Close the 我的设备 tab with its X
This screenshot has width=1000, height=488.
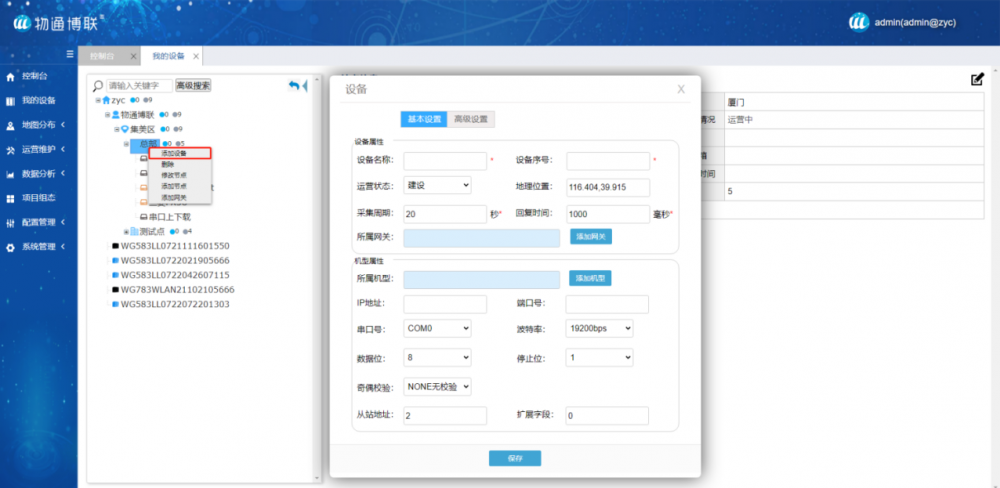tap(196, 56)
